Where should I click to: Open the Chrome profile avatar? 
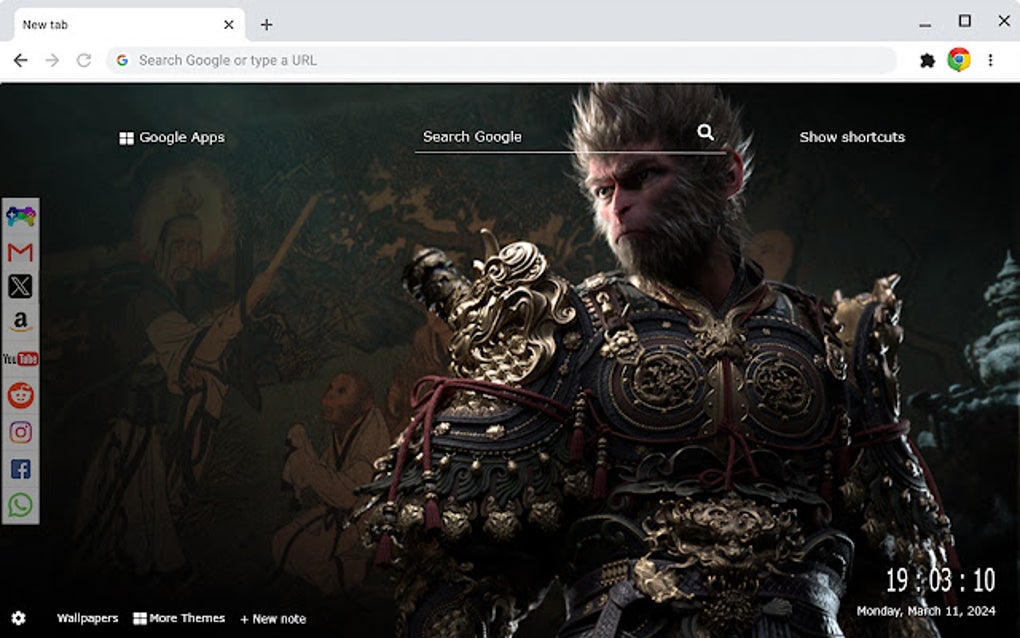[x=959, y=60]
